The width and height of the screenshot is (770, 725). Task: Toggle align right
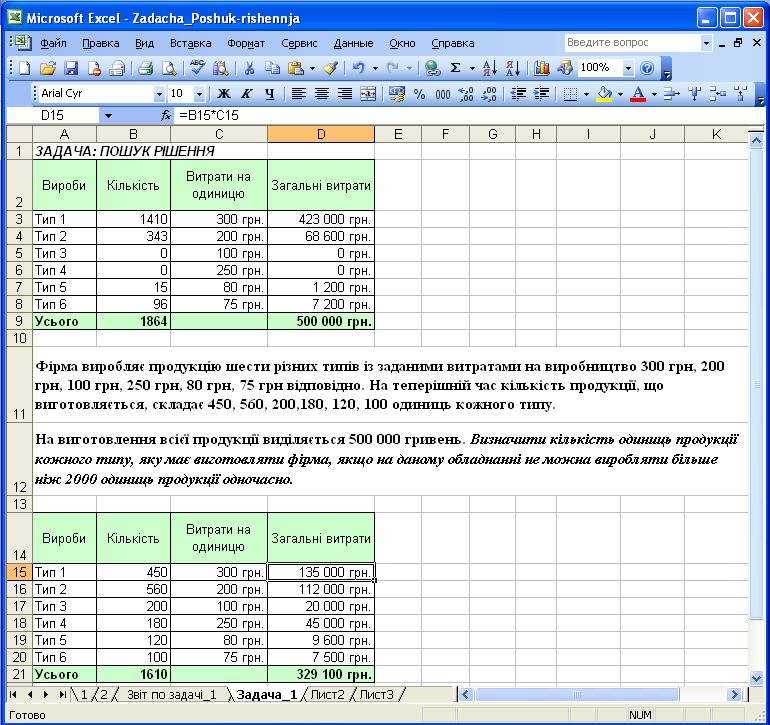(x=345, y=93)
